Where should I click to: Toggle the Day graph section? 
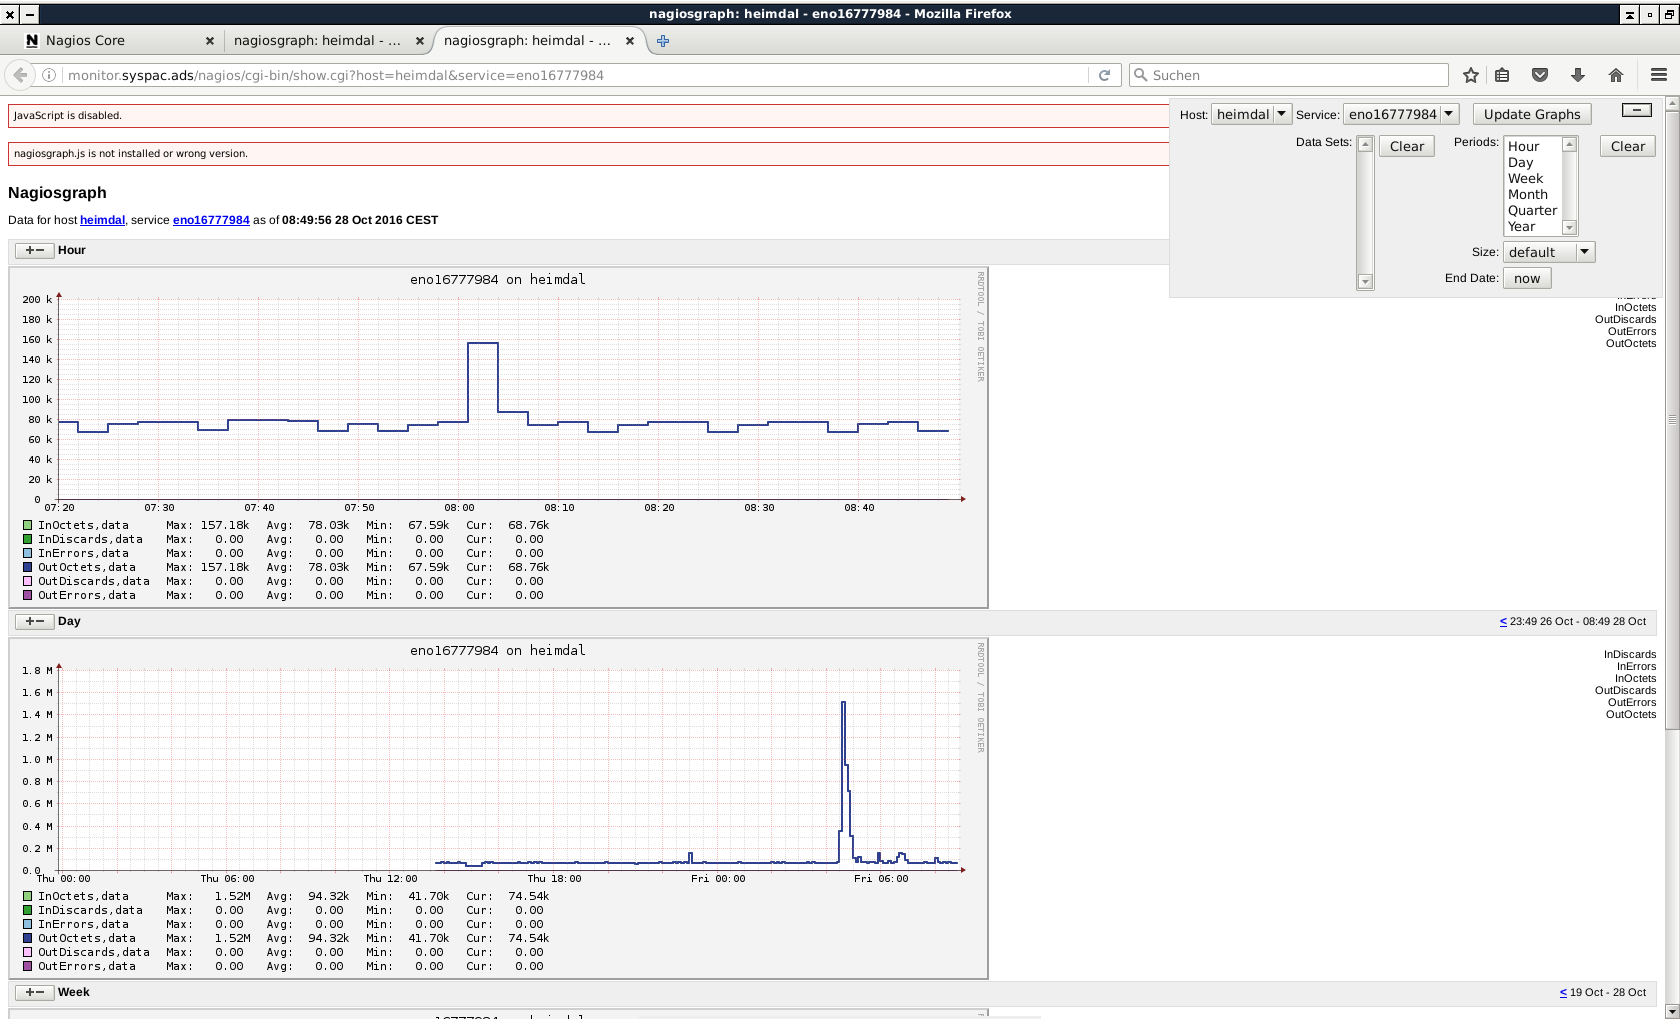pyautogui.click(x=35, y=621)
